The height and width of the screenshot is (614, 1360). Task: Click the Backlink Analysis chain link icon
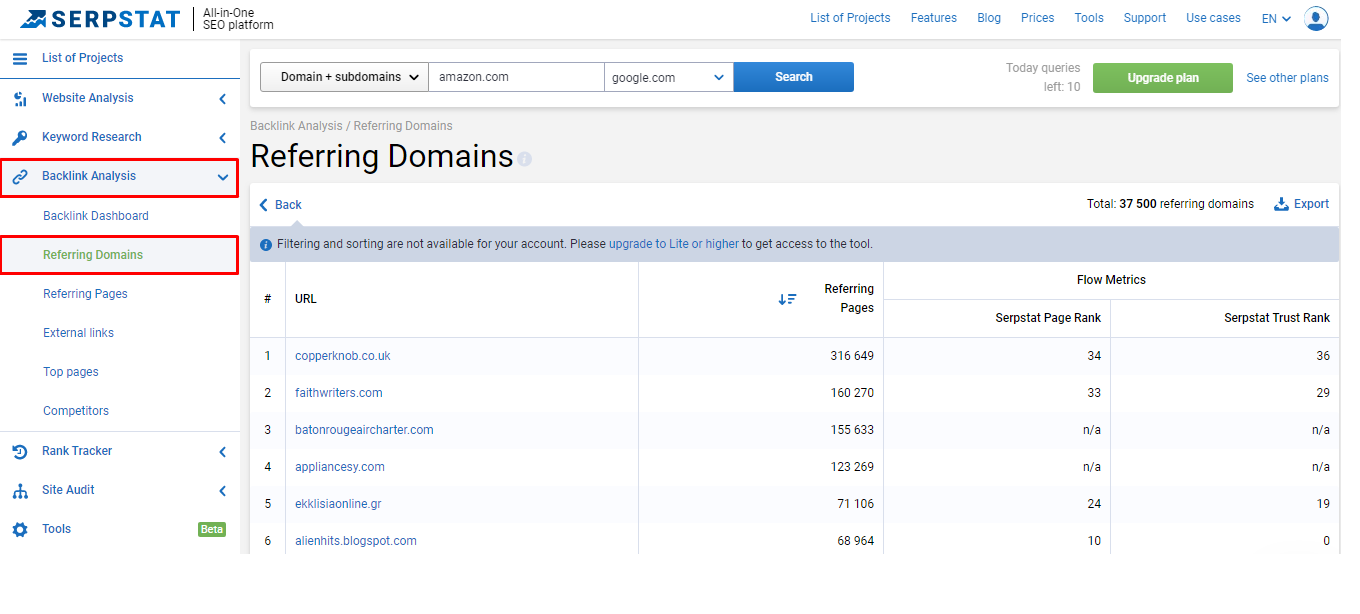coord(20,176)
